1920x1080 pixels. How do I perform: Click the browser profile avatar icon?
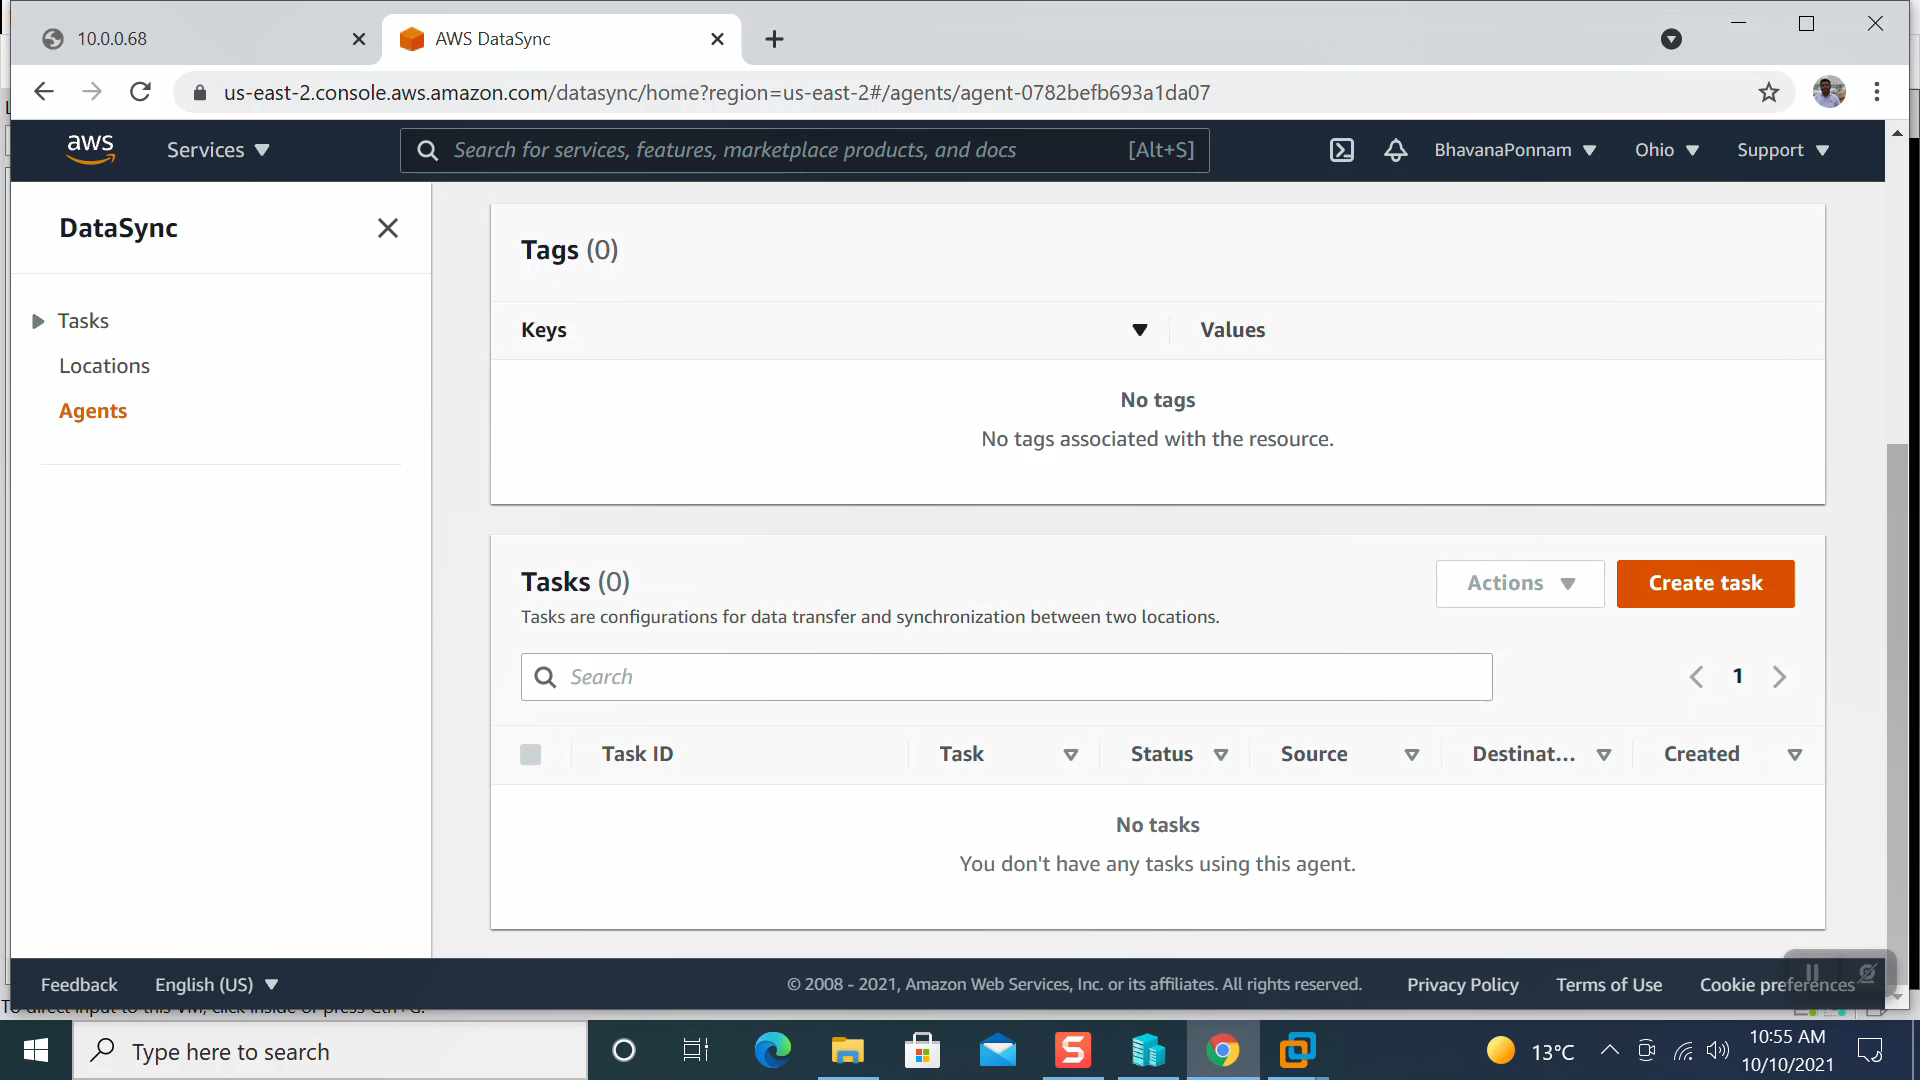1830,91
